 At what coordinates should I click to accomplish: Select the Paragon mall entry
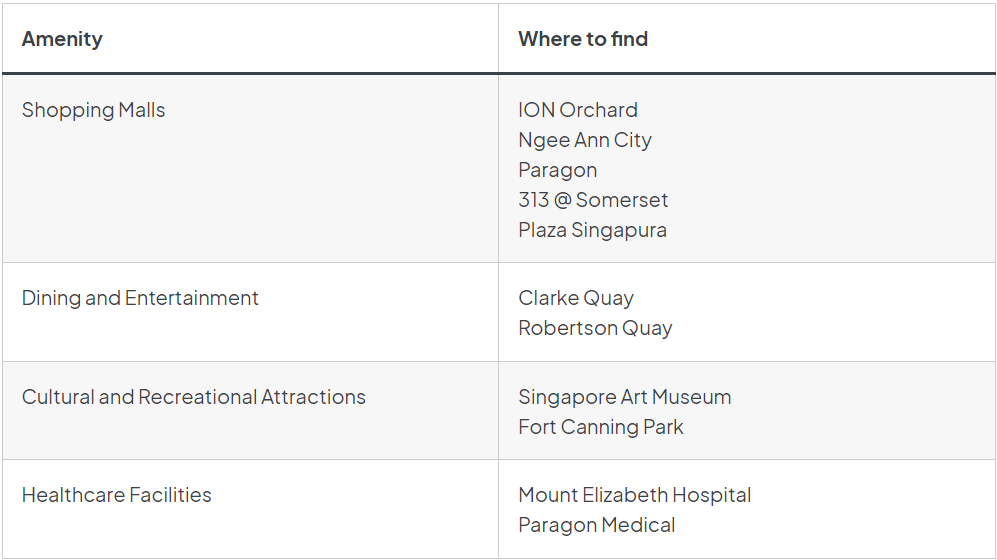(558, 170)
